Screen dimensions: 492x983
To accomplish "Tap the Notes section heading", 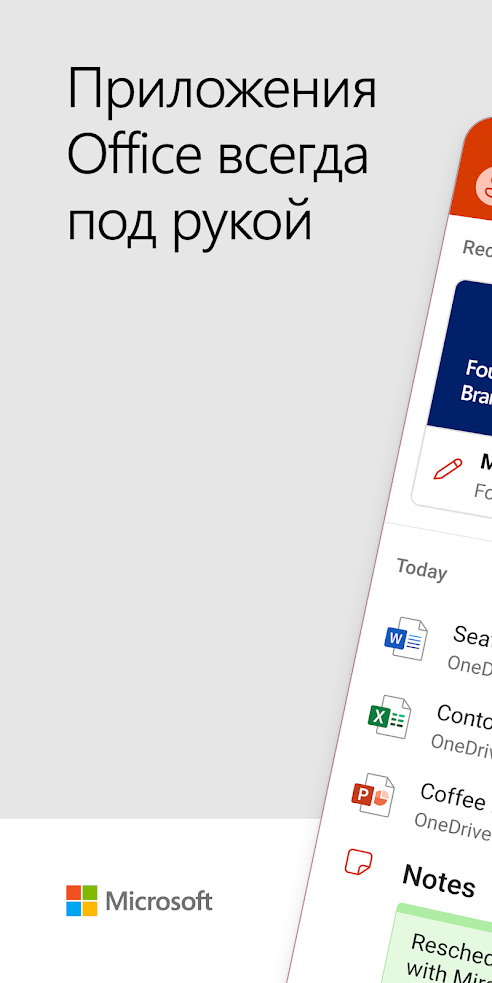I will click(x=439, y=880).
